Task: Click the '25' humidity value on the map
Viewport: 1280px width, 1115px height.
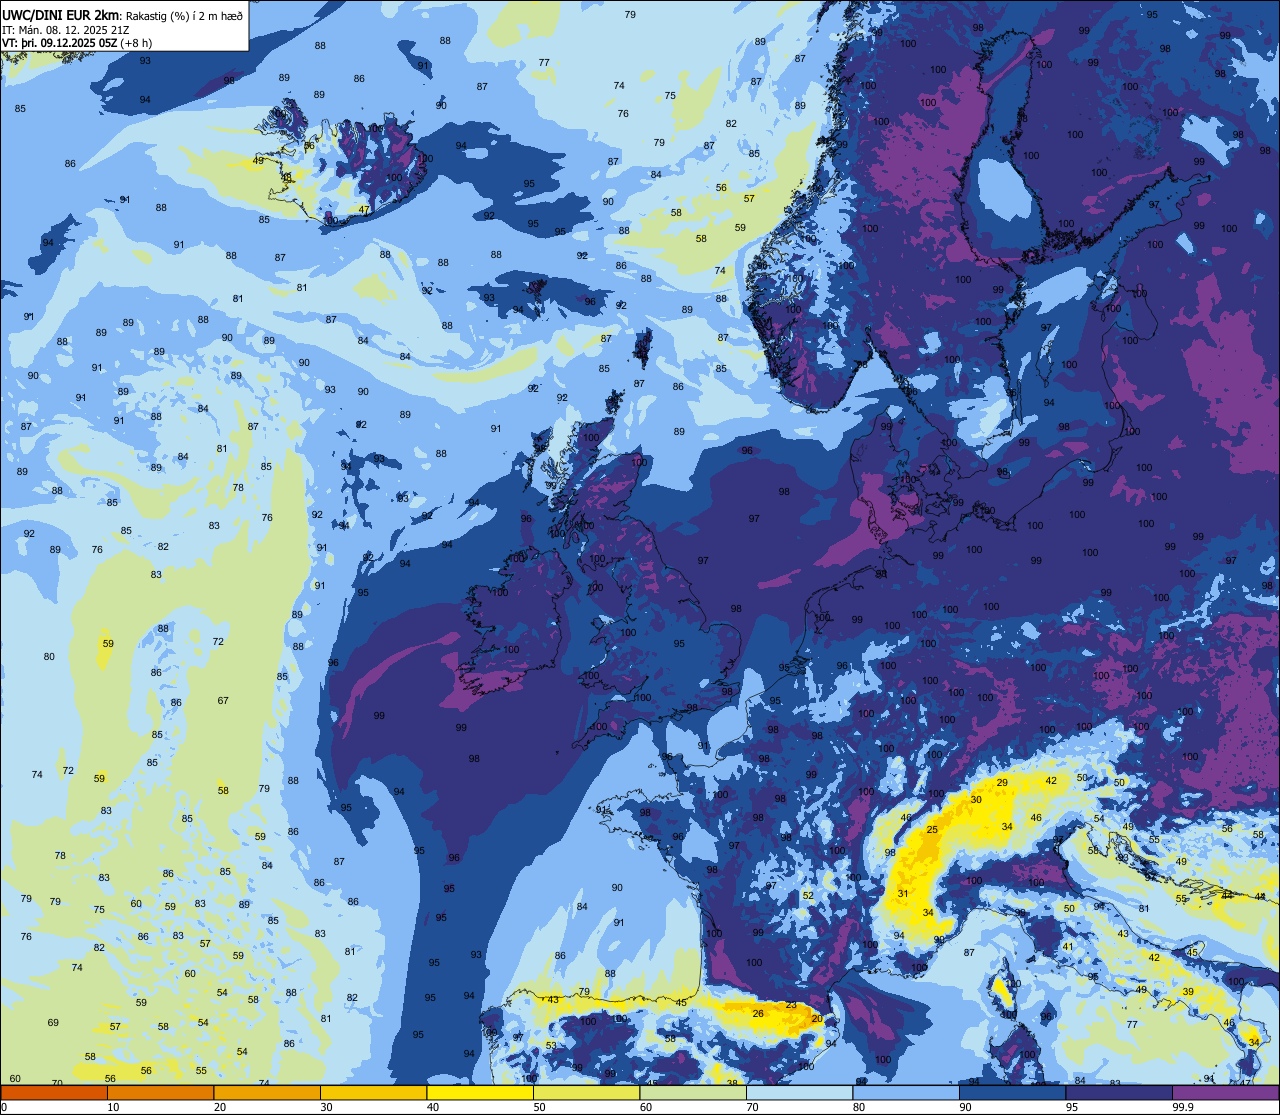Action: coord(932,830)
